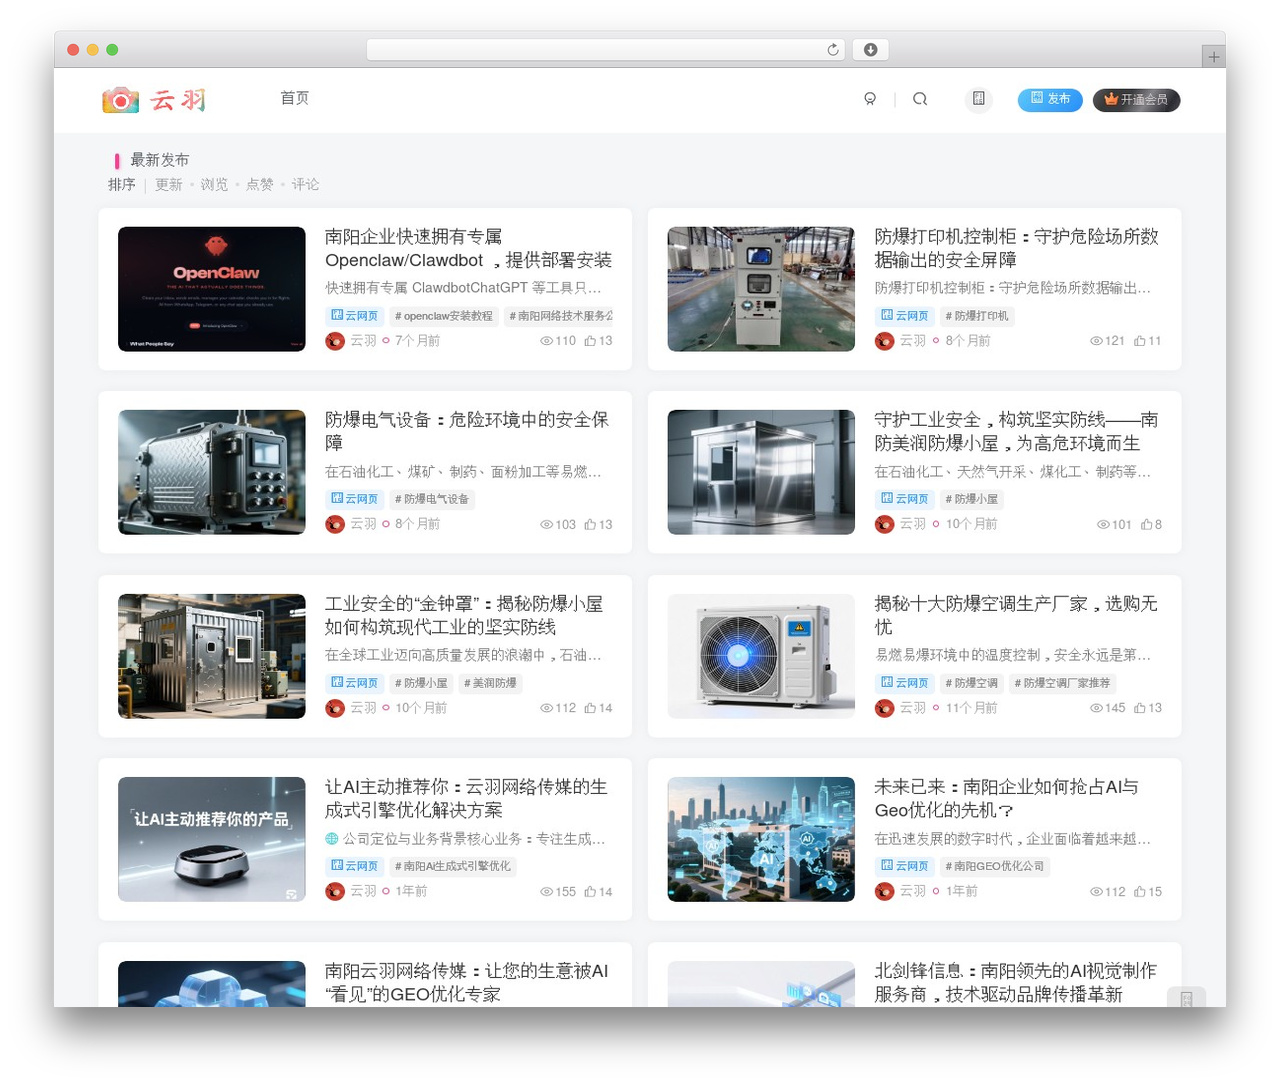Click the #openclaw安装教程 tag
The image size is (1280, 1084).
pos(444,316)
